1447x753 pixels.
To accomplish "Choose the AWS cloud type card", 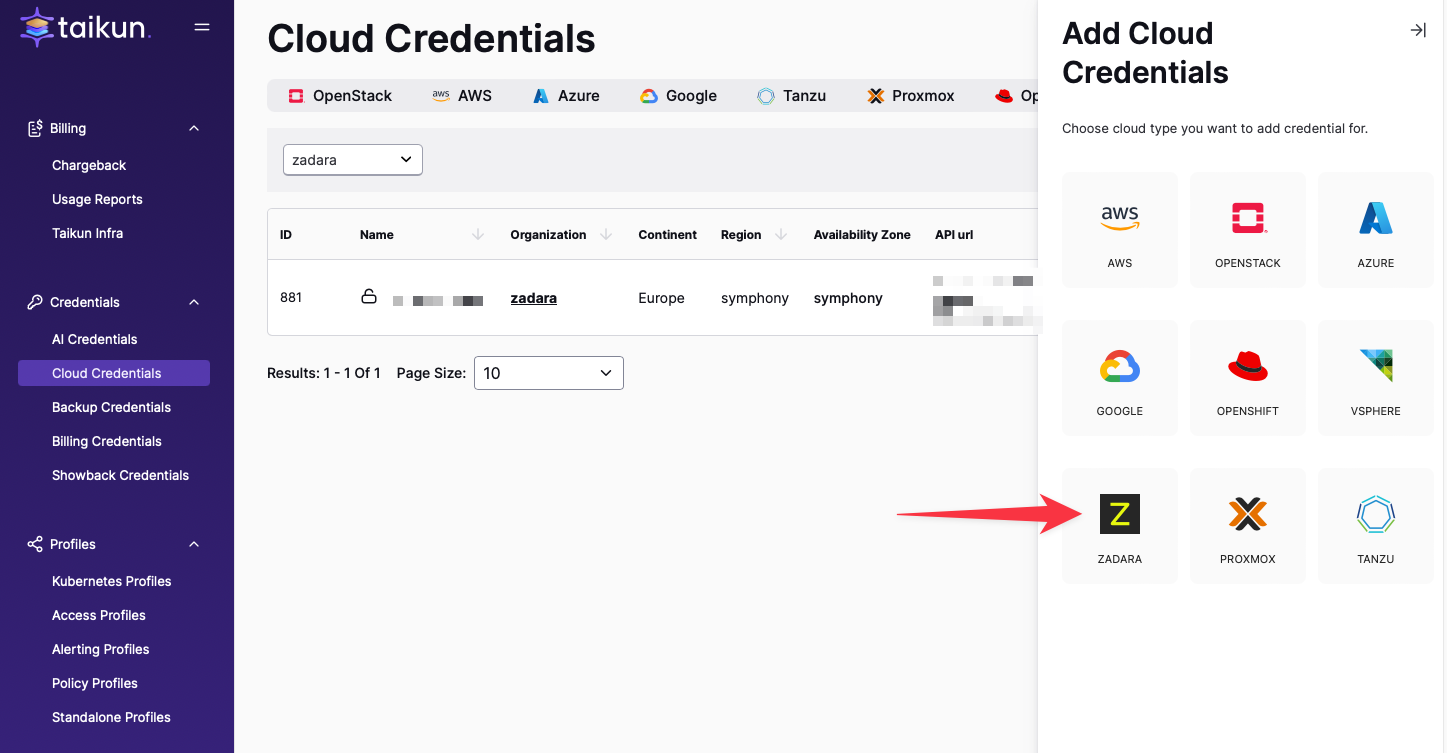I will pyautogui.click(x=1120, y=230).
